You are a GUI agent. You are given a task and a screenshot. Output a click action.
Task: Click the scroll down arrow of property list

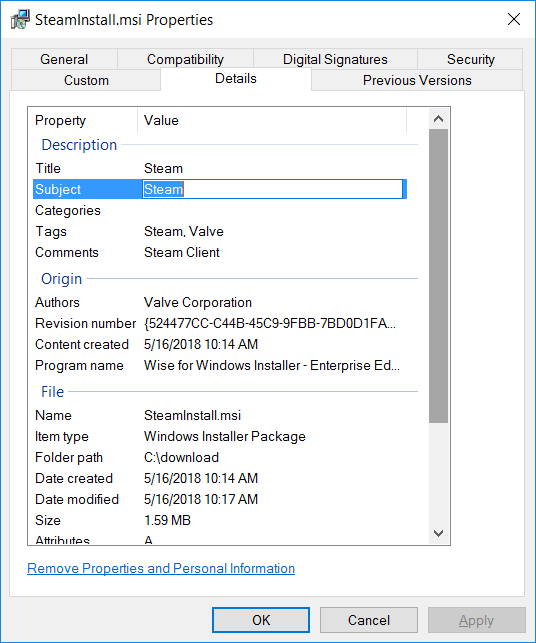pos(438,533)
